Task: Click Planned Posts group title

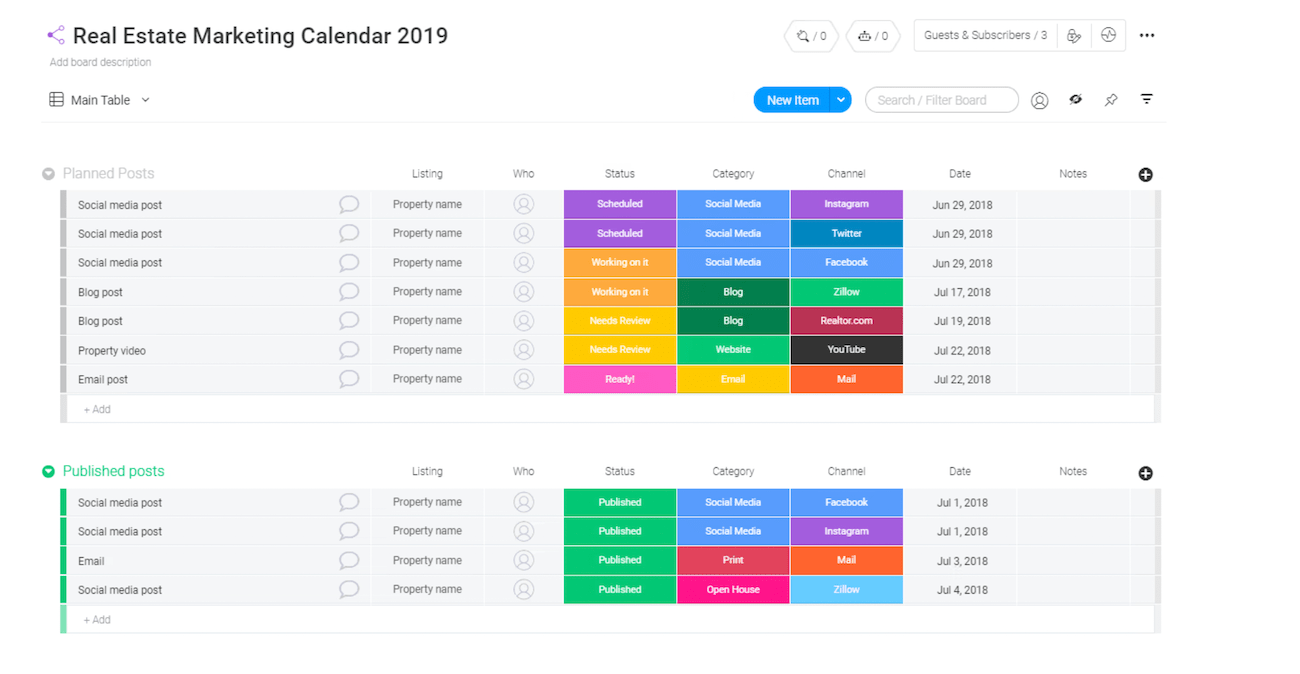Action: tap(108, 174)
